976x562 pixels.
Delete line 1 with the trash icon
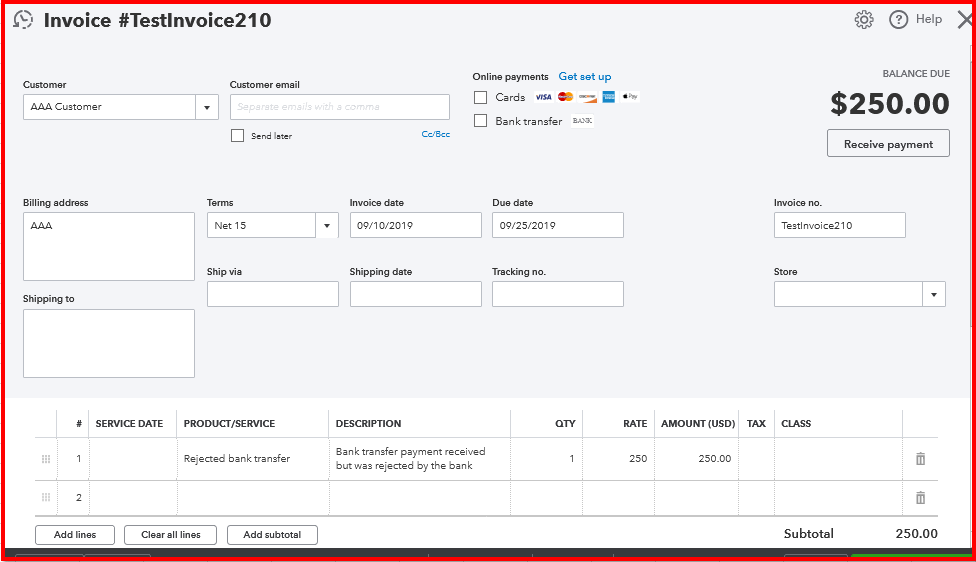click(920, 459)
